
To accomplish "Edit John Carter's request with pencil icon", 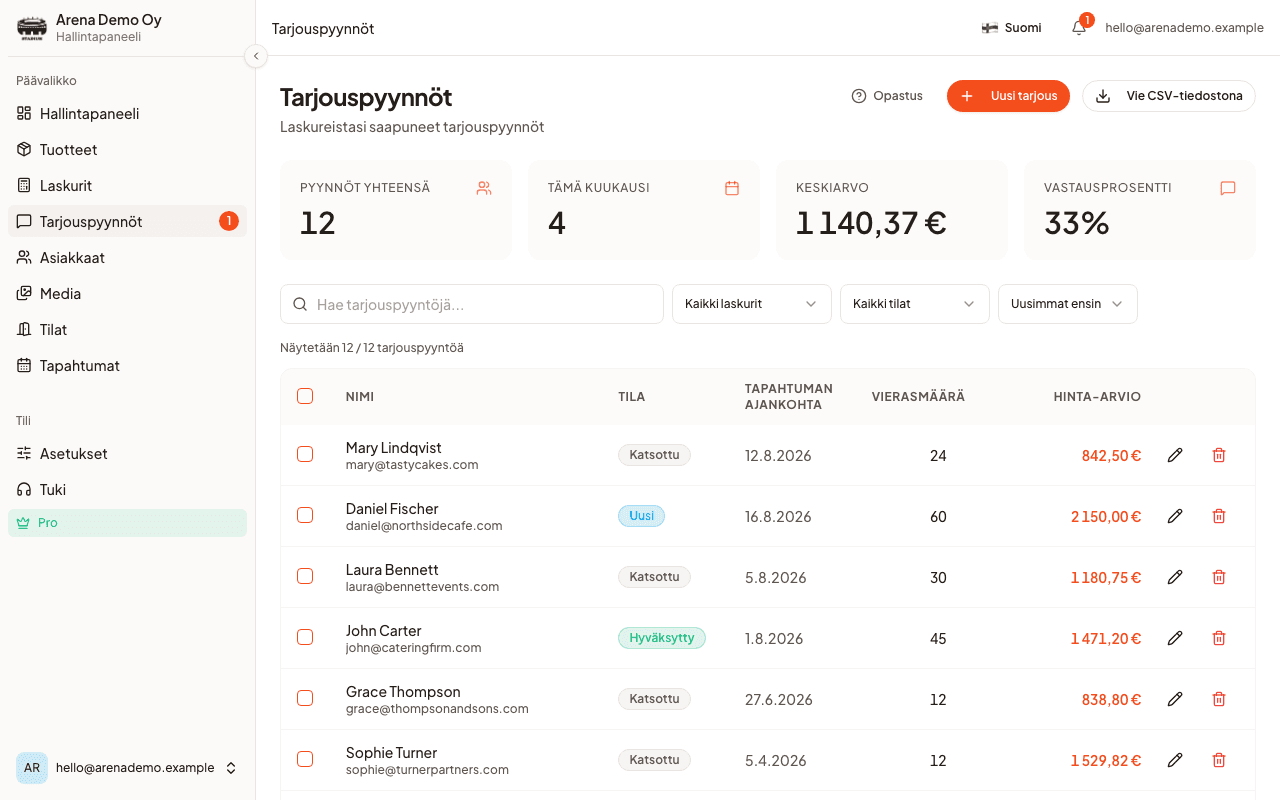I will coord(1175,638).
